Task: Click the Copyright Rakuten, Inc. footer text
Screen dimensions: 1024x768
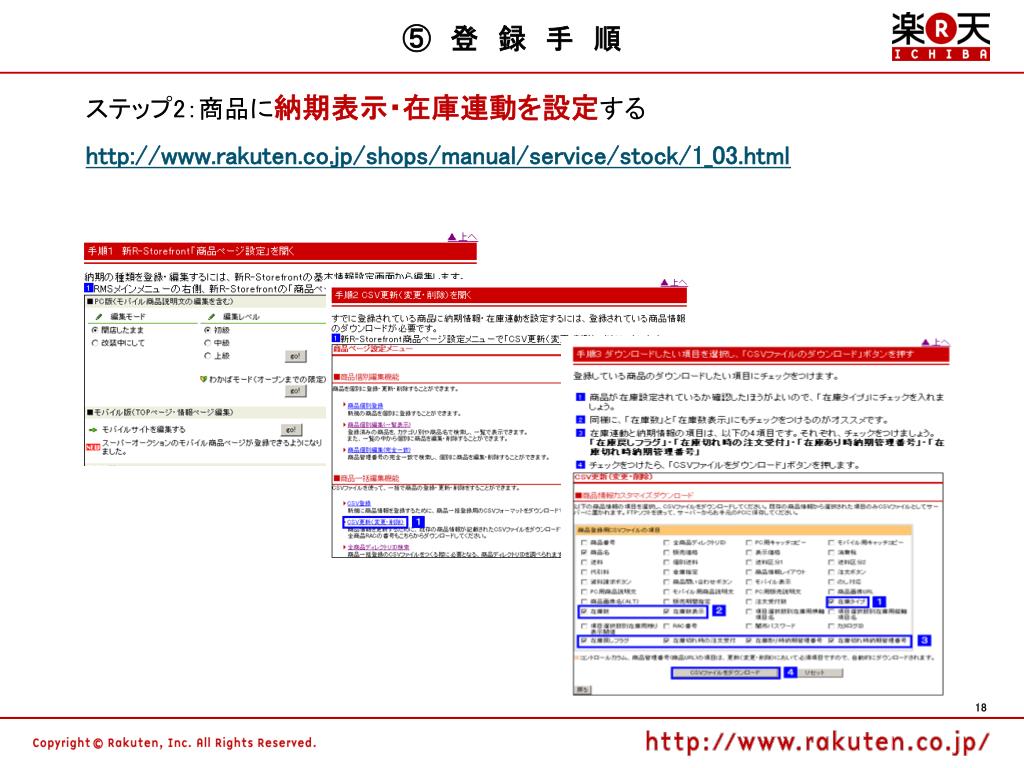Action: click(174, 743)
